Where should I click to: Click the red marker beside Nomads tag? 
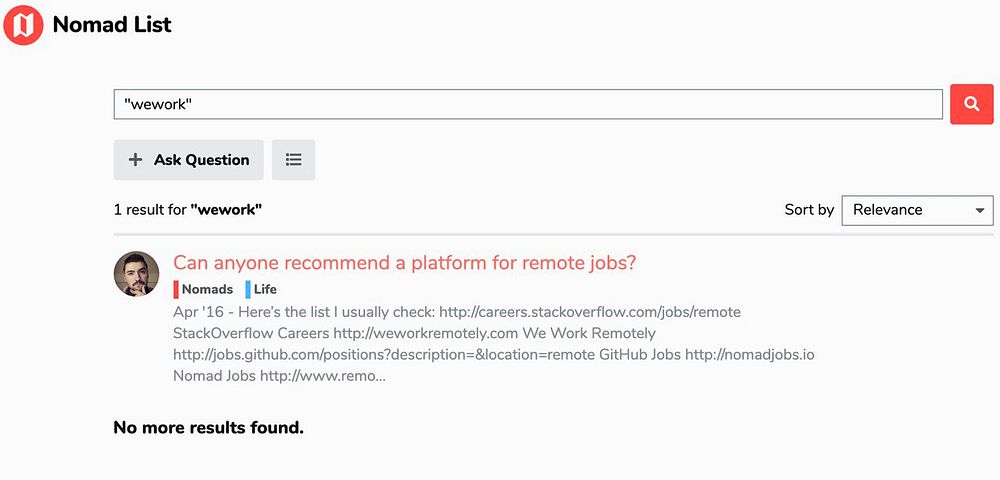pos(176,289)
